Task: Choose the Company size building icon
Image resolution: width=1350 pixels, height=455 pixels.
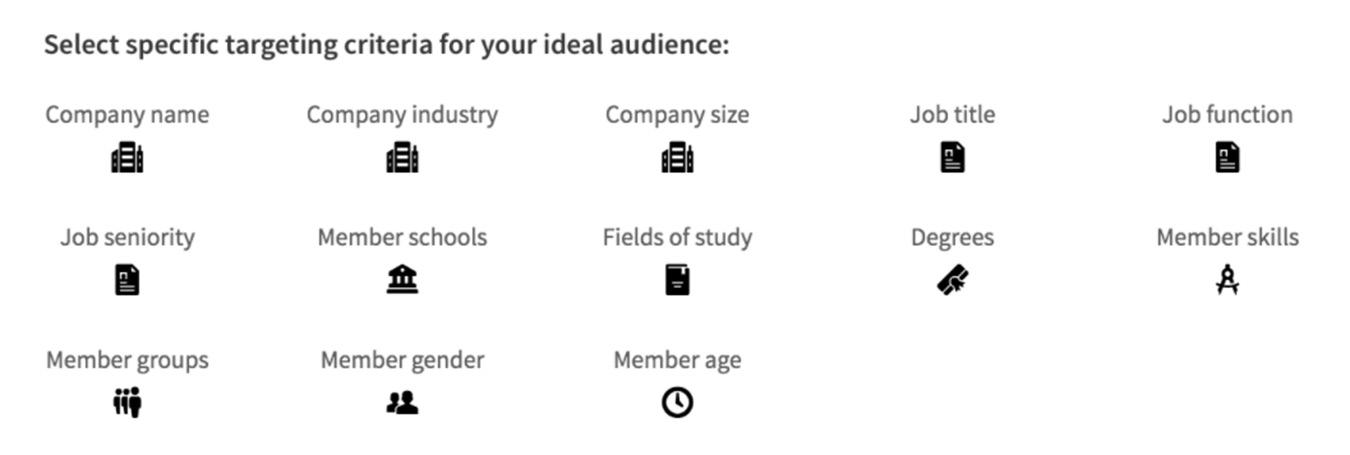Action: coord(677,158)
